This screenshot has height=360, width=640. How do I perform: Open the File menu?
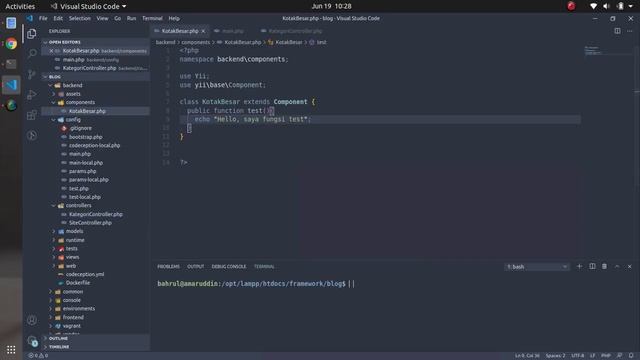[x=43, y=18]
